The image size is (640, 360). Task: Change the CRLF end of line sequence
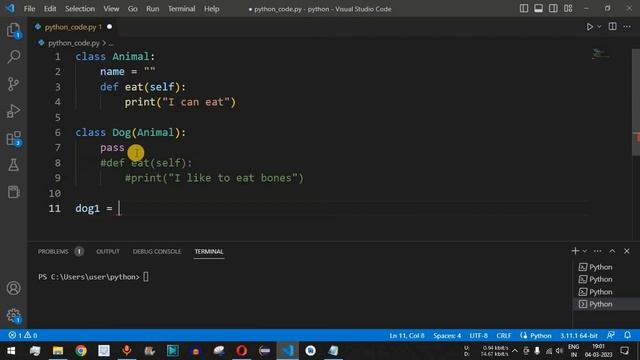[504, 336]
